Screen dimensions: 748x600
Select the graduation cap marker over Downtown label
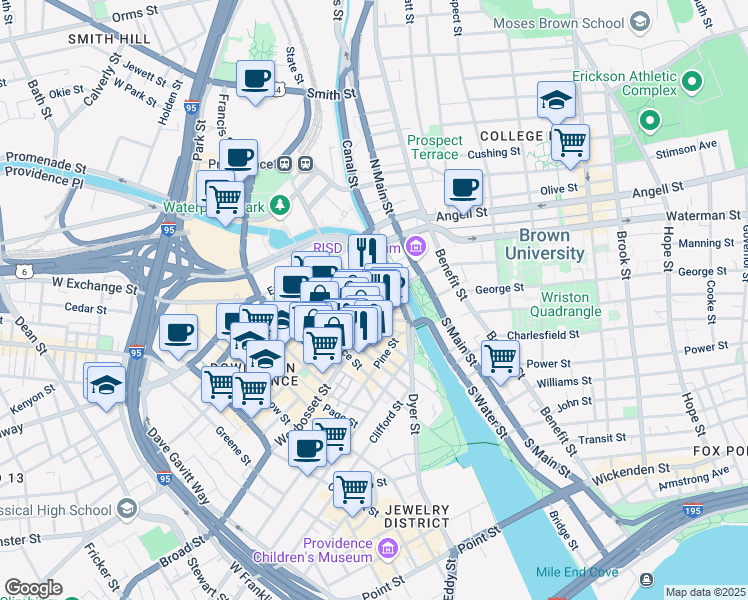[x=266, y=360]
